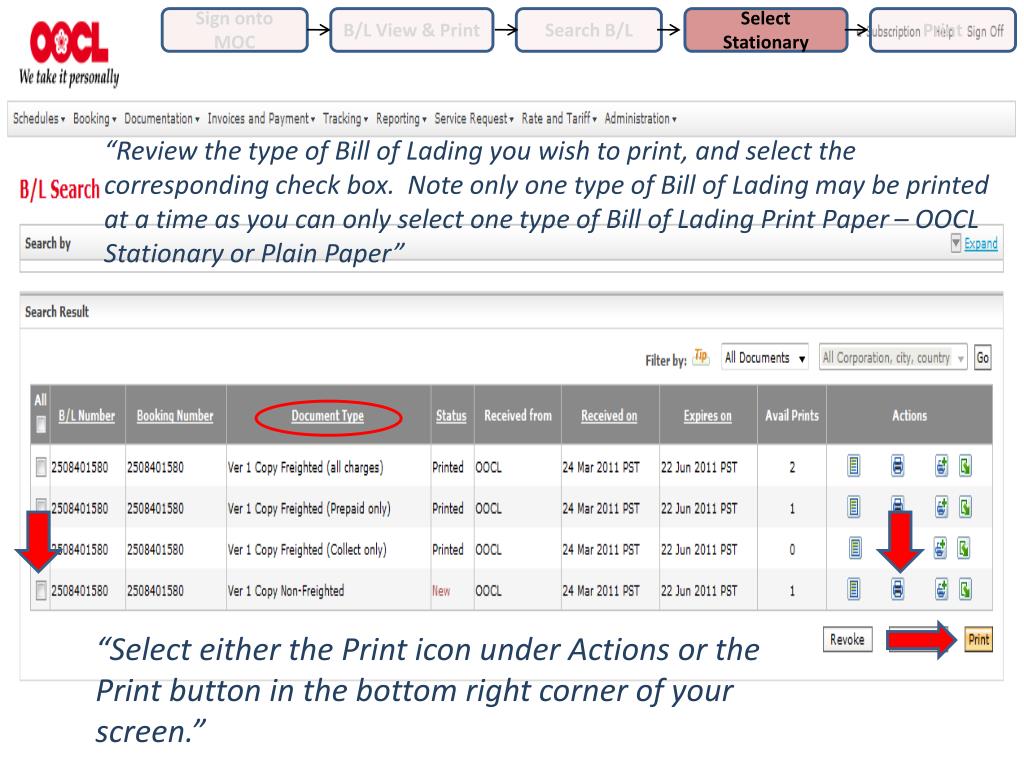Click the Tip icon beside Filter by

point(701,357)
